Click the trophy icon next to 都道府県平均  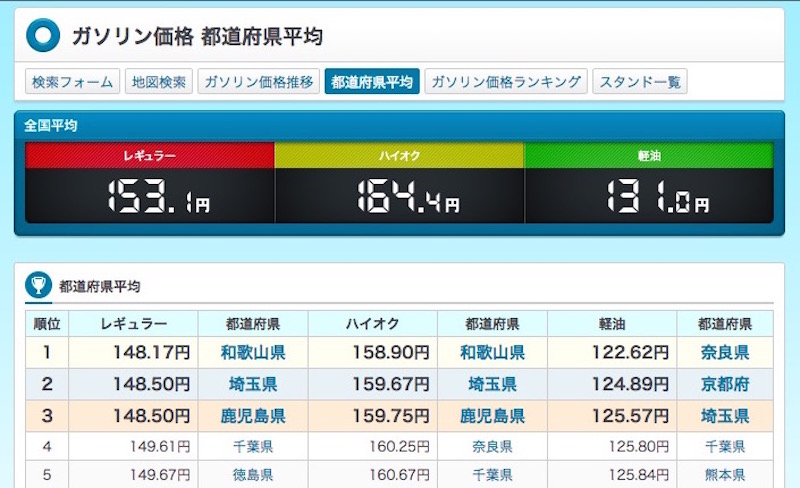point(38,285)
